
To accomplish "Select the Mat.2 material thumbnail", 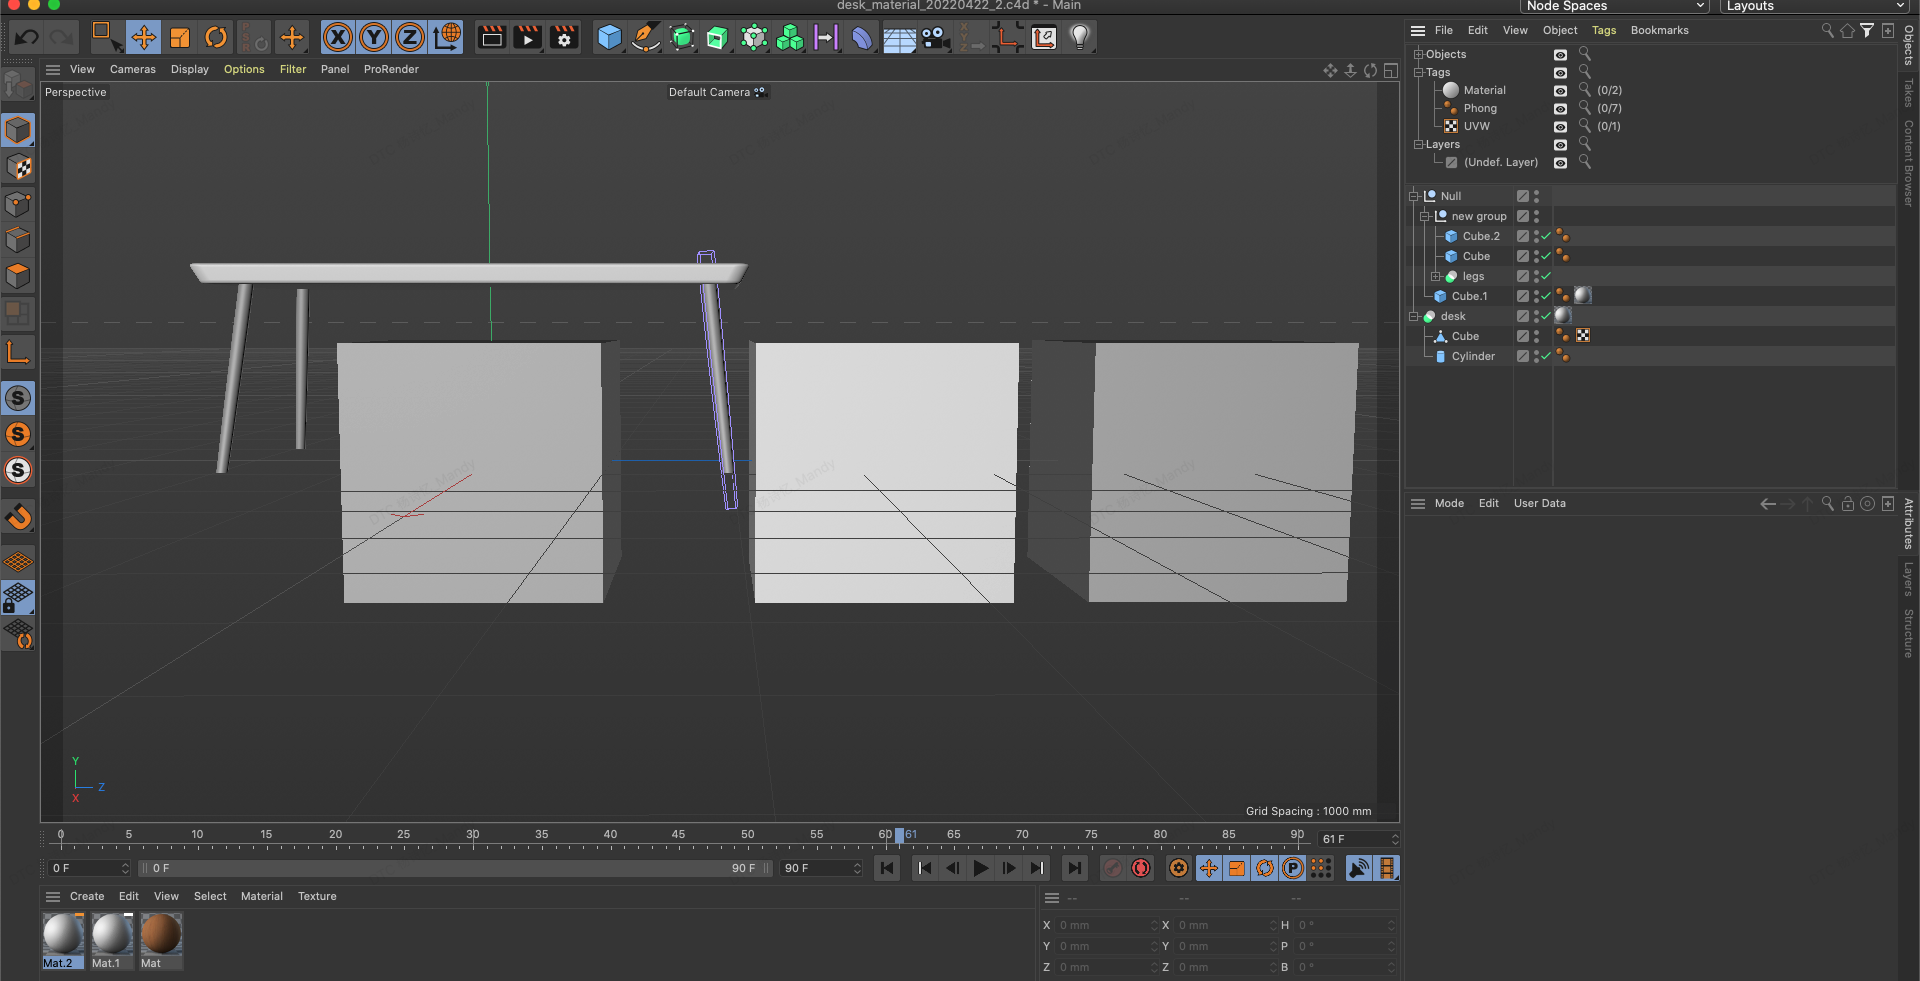I will 62,940.
